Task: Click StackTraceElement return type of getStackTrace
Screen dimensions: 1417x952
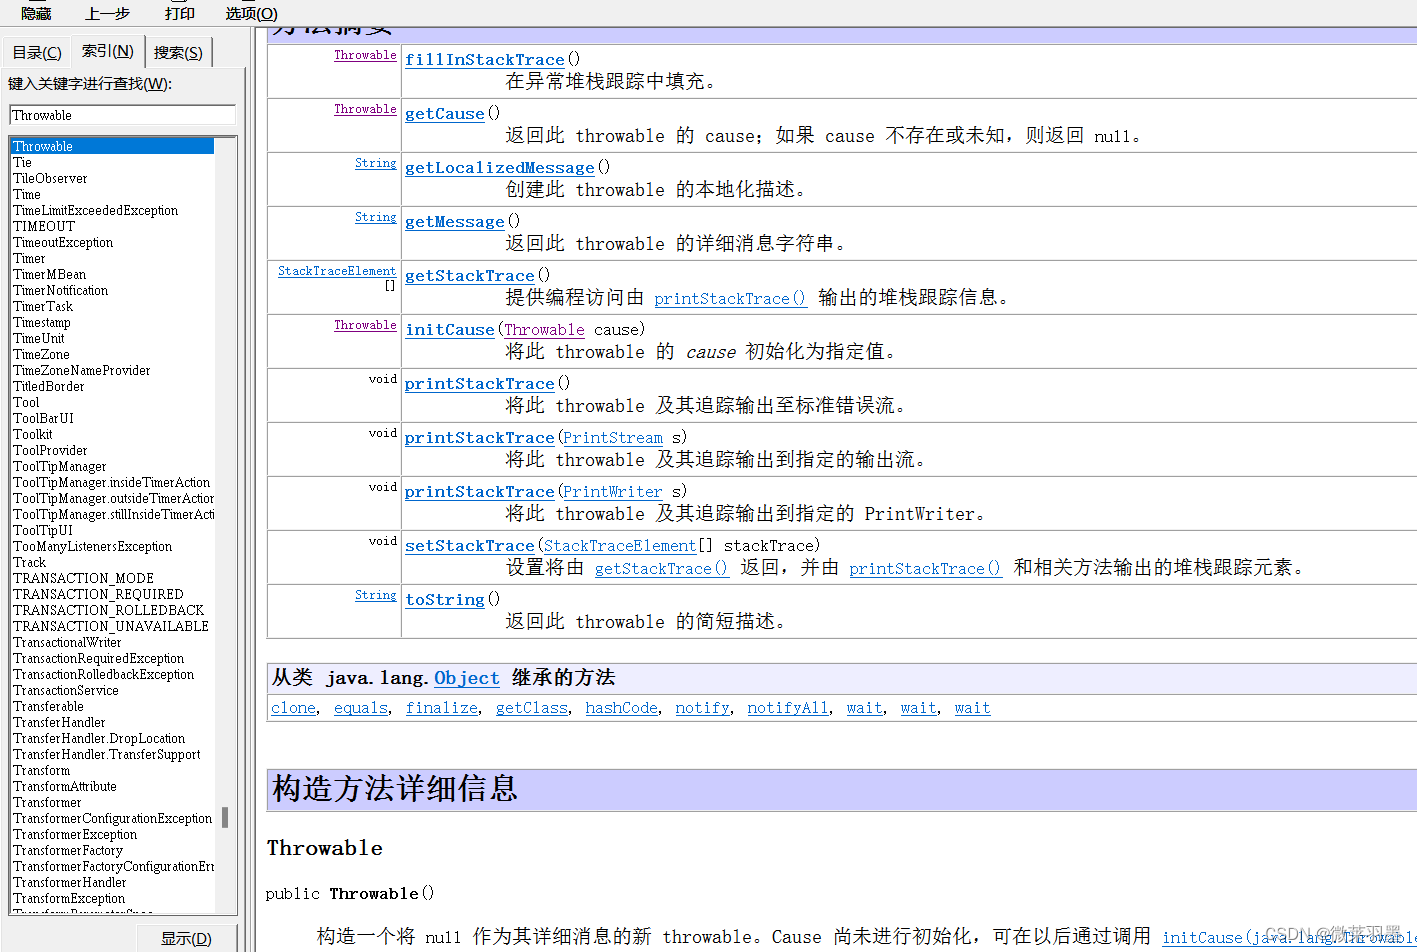Action: (x=337, y=271)
